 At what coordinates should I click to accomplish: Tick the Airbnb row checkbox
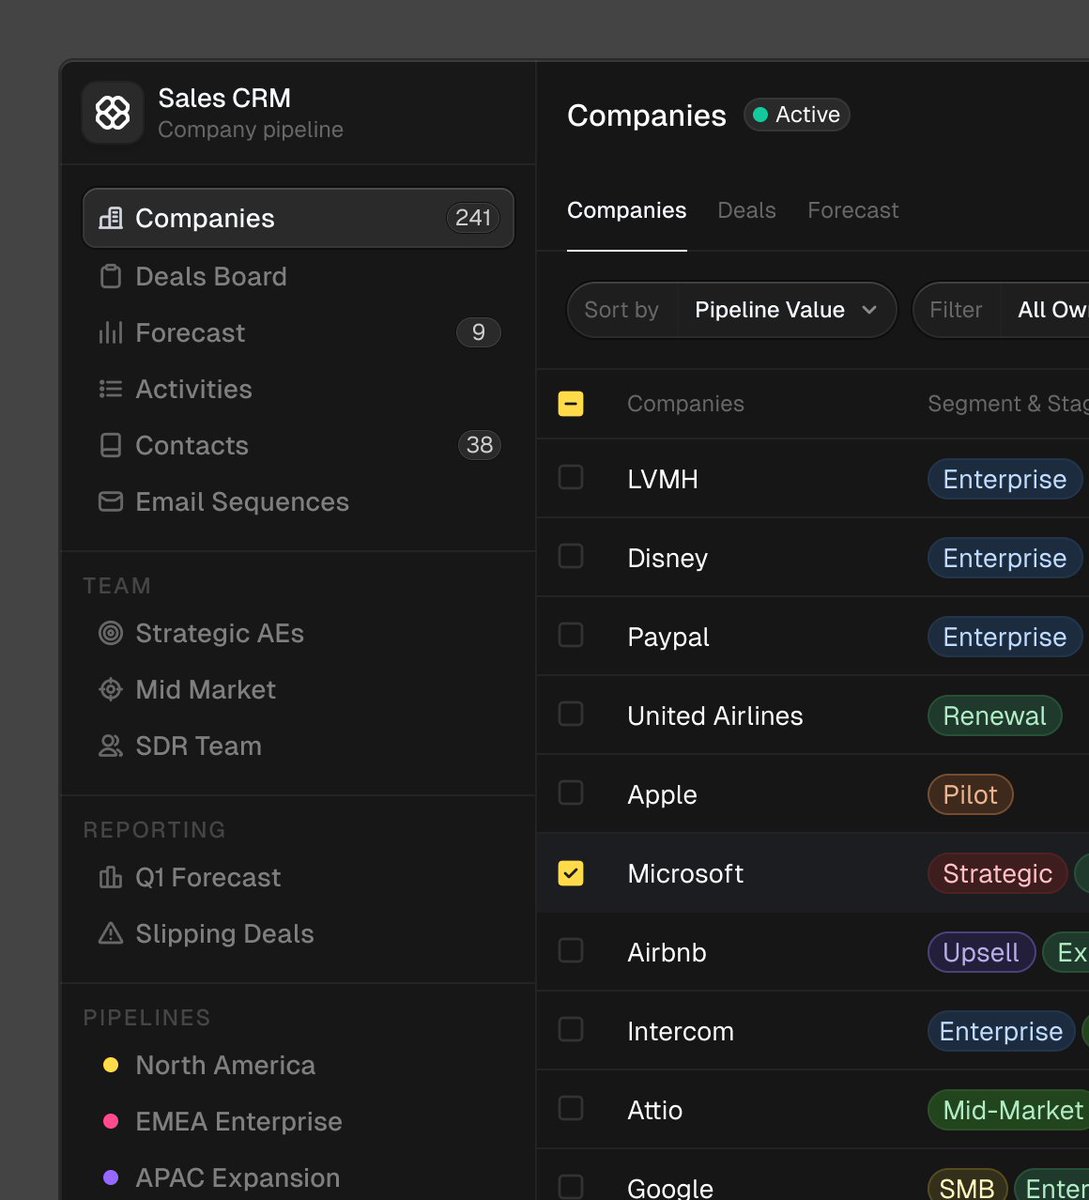[571, 951]
